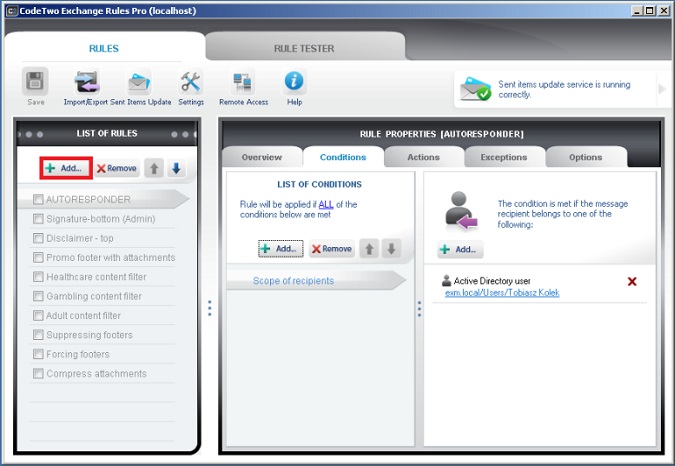Image resolution: width=675 pixels, height=466 pixels.
Task: Open the Overview tab
Action: coord(262,157)
